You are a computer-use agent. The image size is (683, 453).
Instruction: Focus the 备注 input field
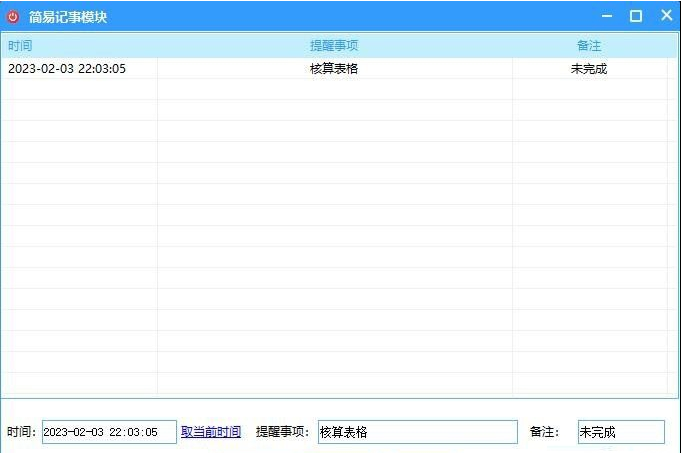(622, 432)
